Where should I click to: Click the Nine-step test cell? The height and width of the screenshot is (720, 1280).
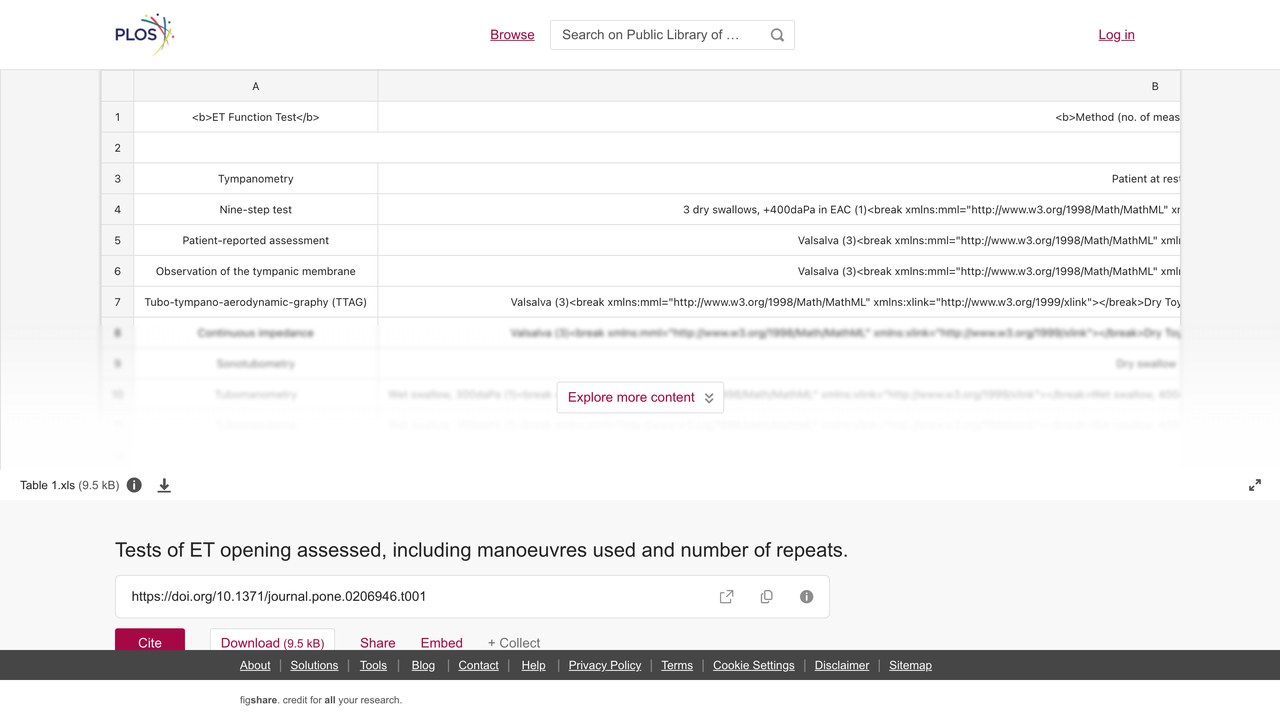click(x=256, y=210)
